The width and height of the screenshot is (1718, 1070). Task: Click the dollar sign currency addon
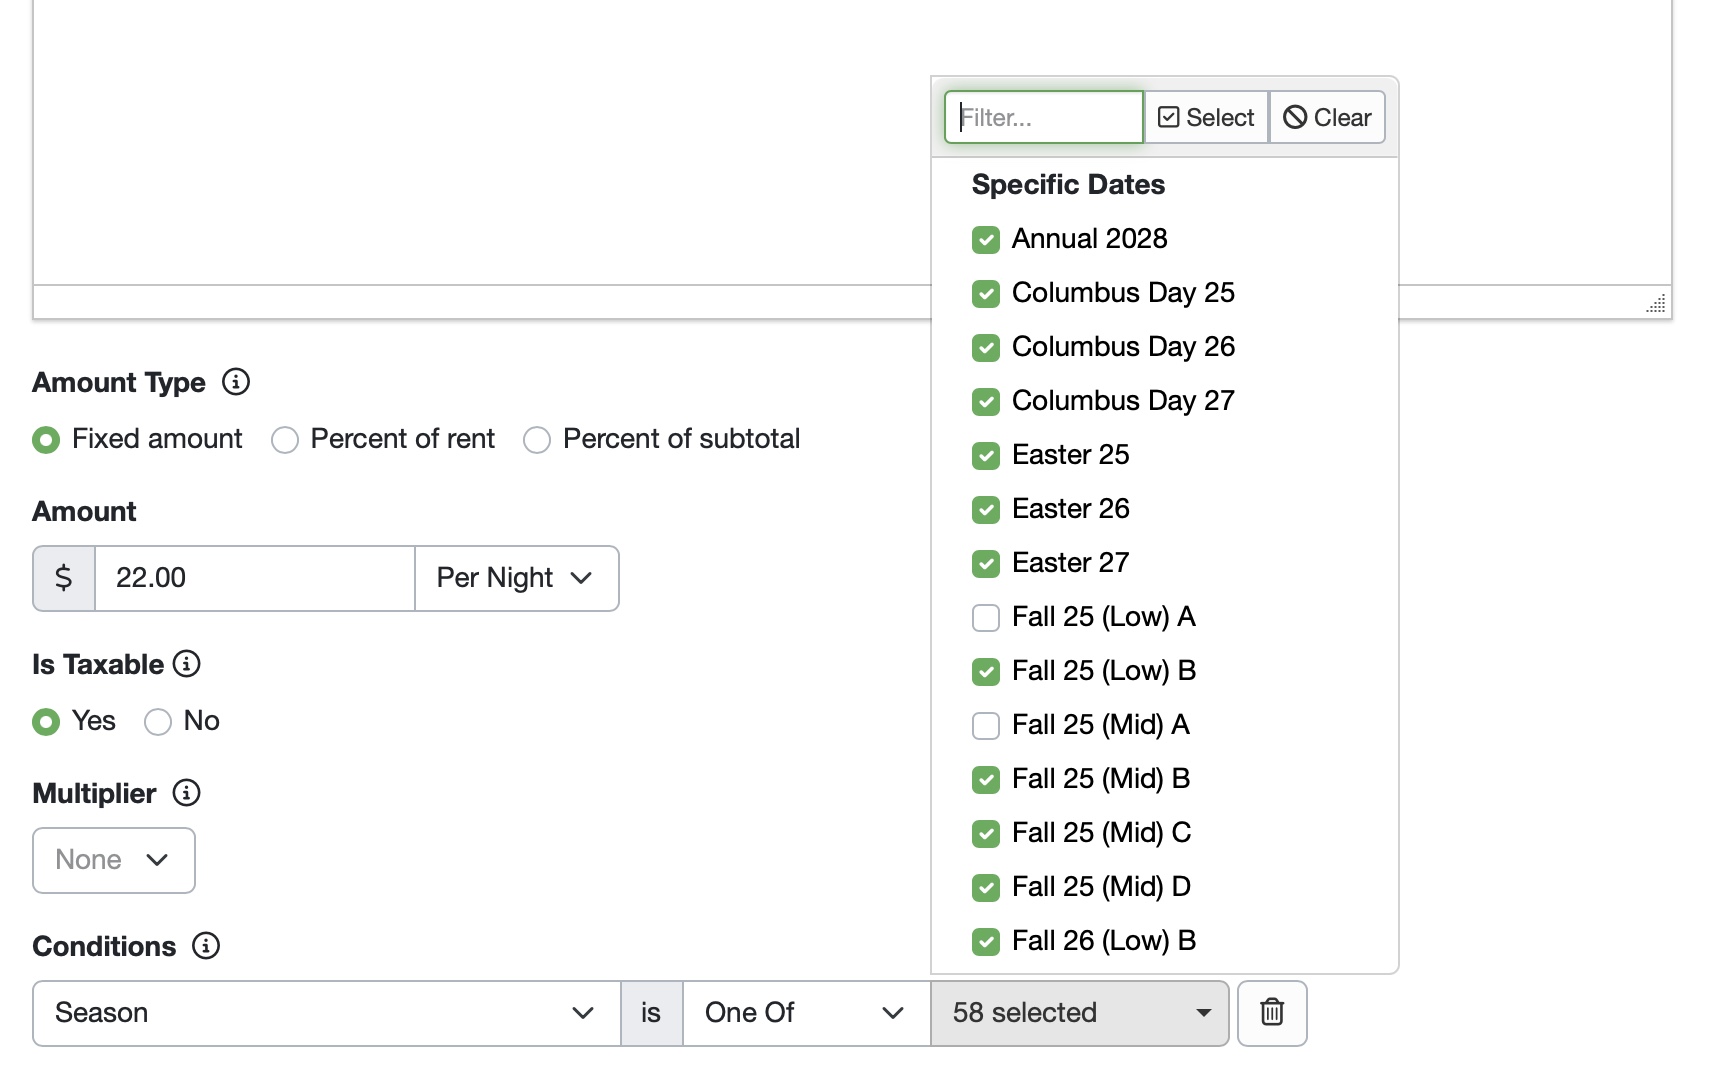click(64, 578)
